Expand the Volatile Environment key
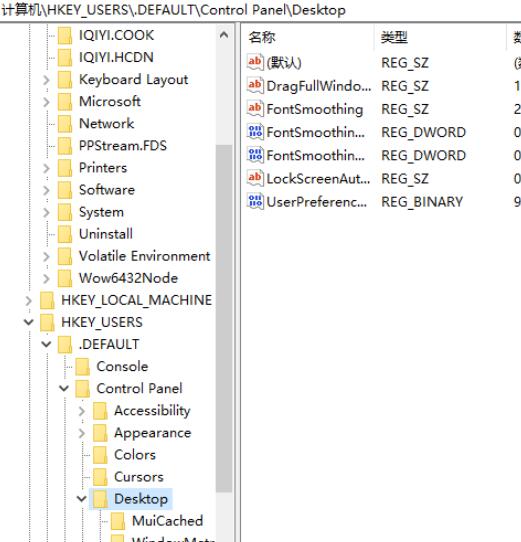The width and height of the screenshot is (521, 542). [46, 257]
